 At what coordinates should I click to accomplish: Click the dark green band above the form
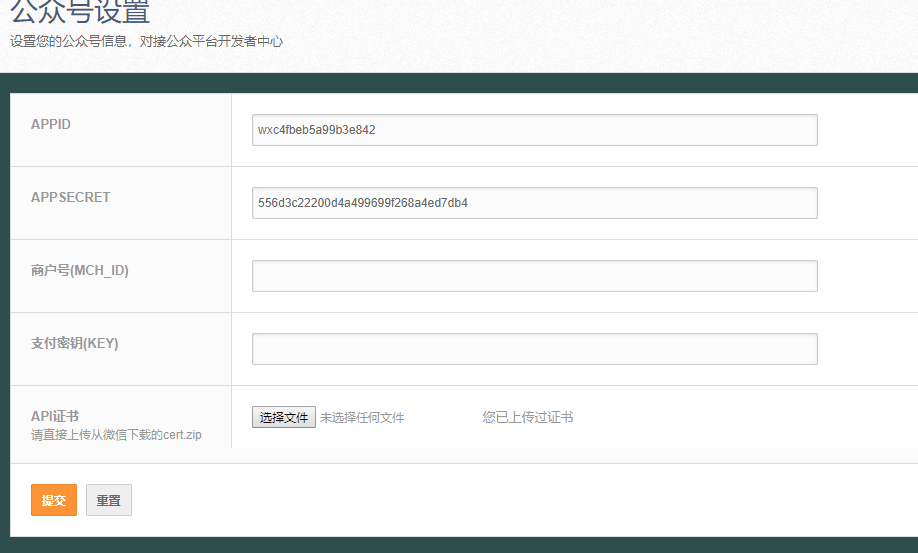pyautogui.click(x=459, y=83)
